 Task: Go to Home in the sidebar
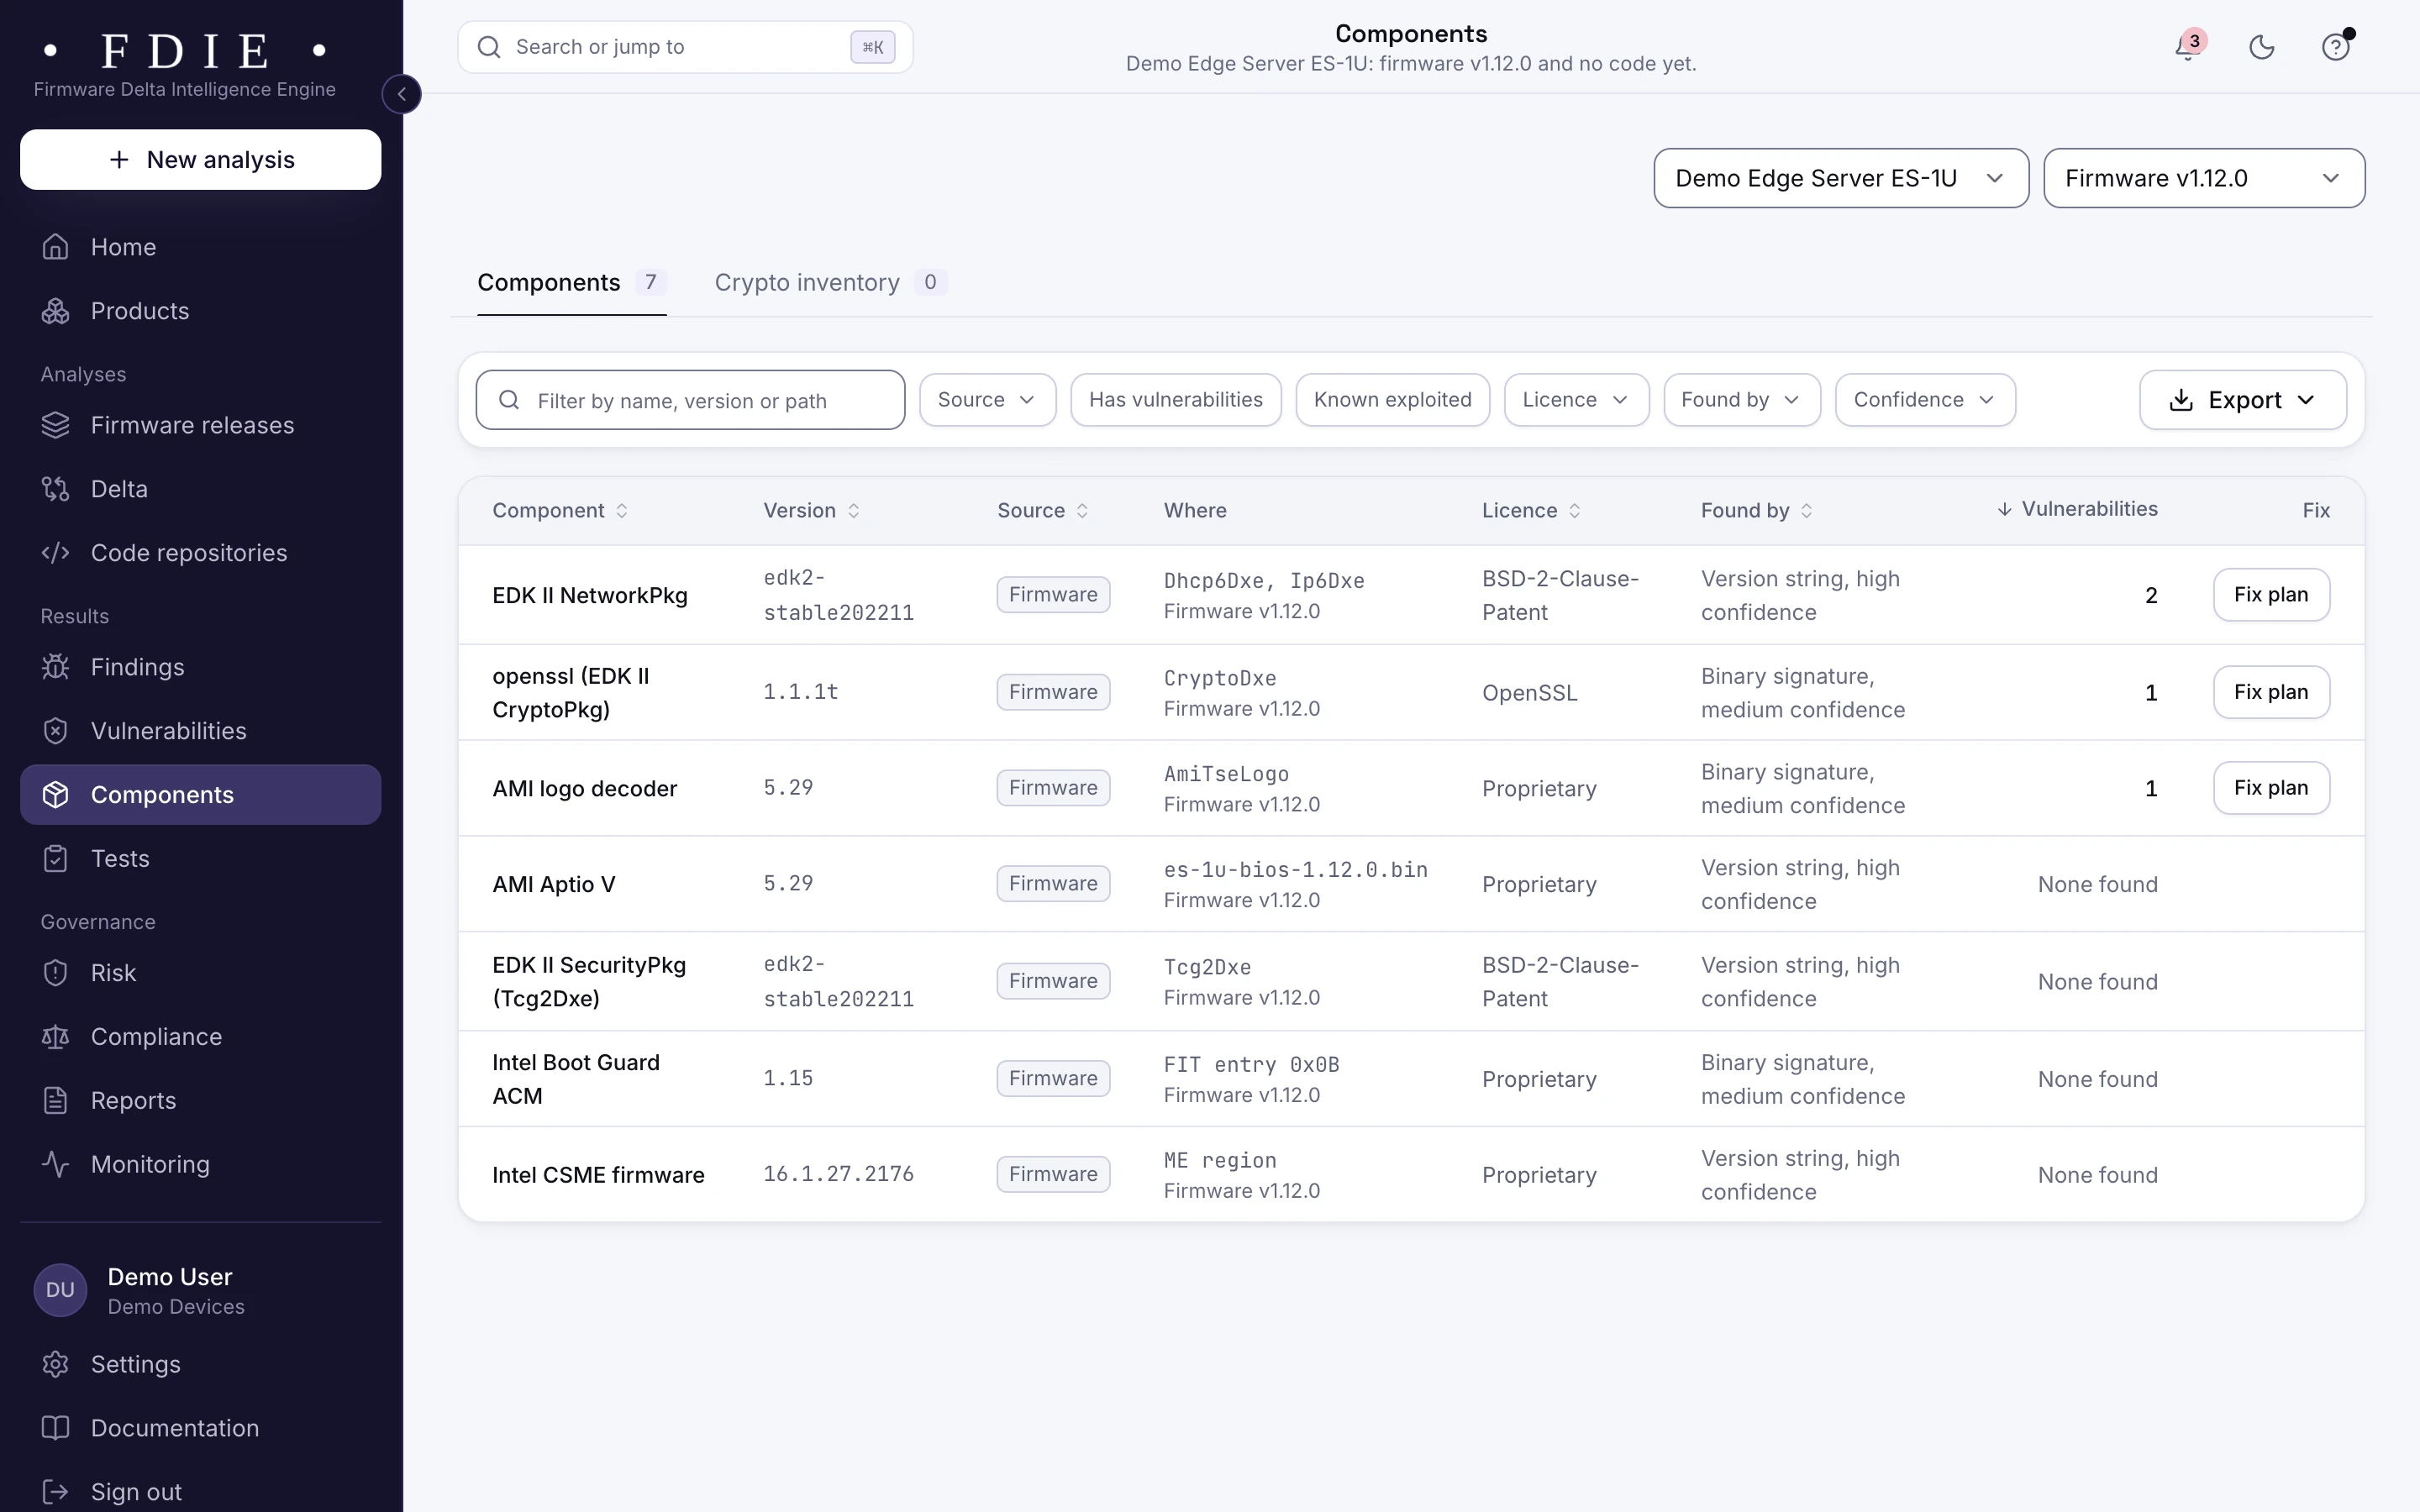point(200,247)
